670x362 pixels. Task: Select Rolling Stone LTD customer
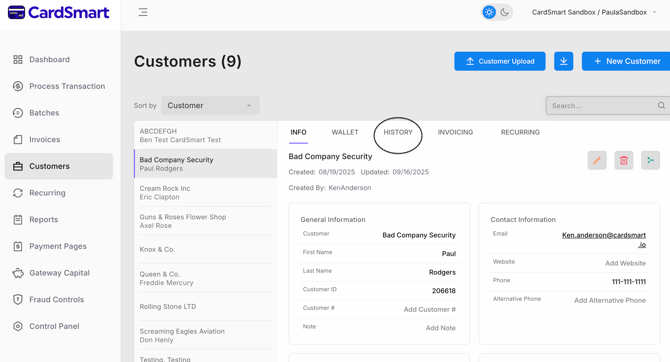[206, 306]
